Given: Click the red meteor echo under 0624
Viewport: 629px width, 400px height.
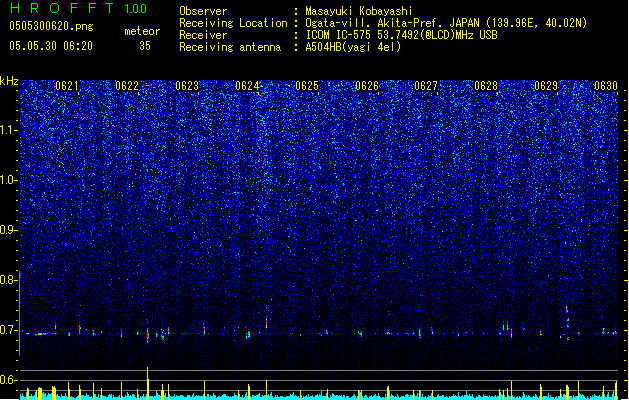Looking at the screenshot, I should [266, 322].
